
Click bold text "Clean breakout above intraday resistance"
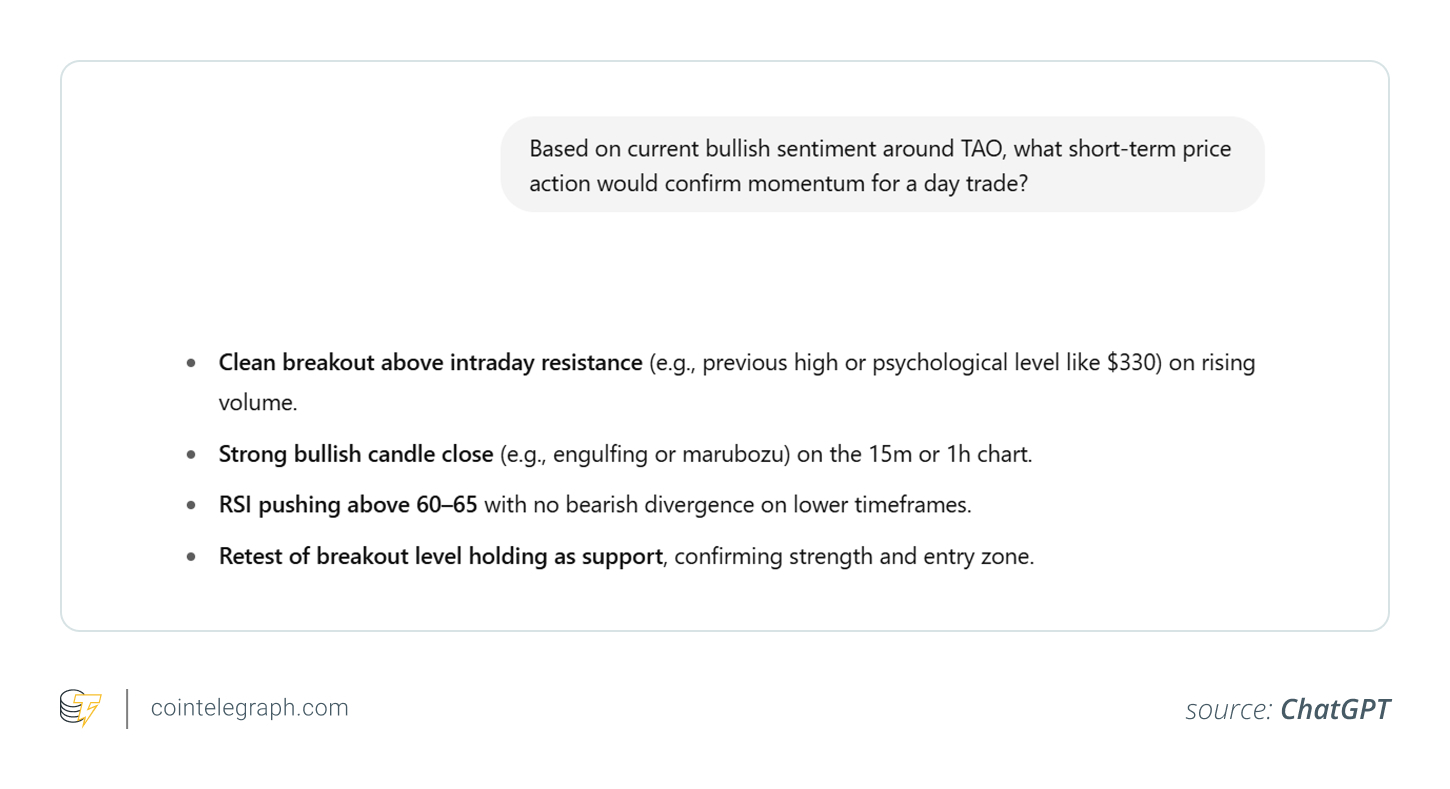click(x=430, y=363)
